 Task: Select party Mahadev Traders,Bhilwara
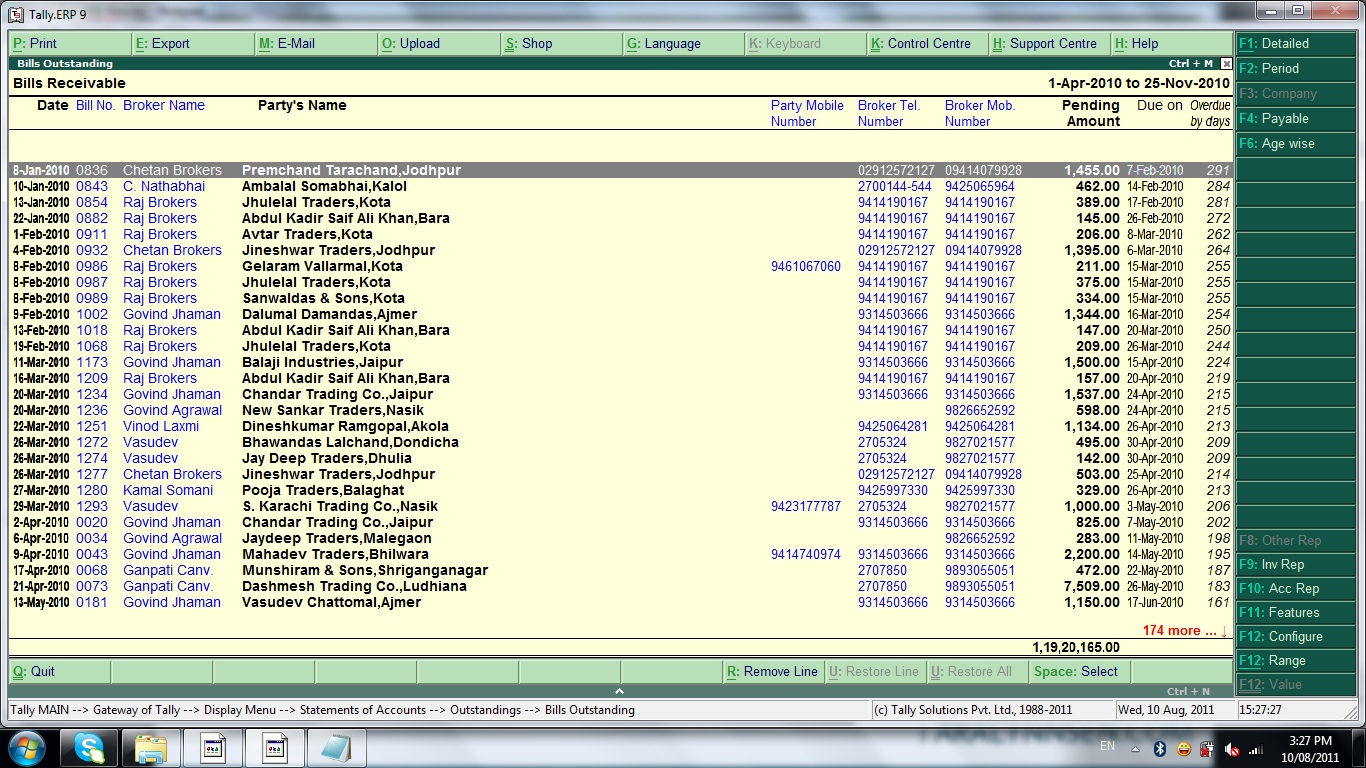pyautogui.click(x=335, y=554)
